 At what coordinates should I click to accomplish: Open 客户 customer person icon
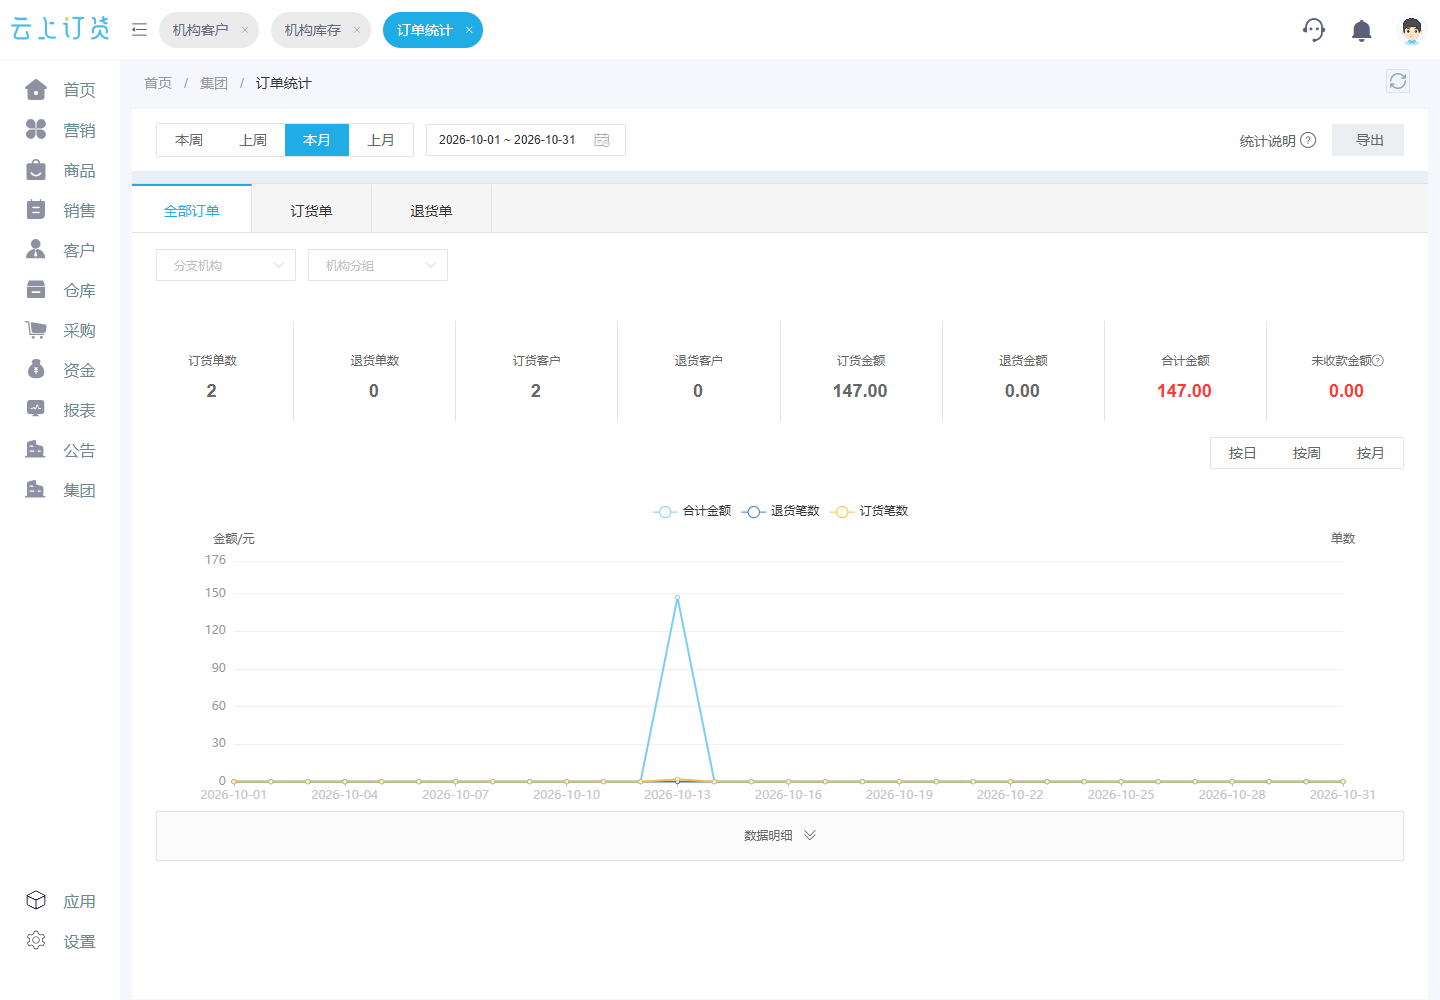pyautogui.click(x=36, y=250)
